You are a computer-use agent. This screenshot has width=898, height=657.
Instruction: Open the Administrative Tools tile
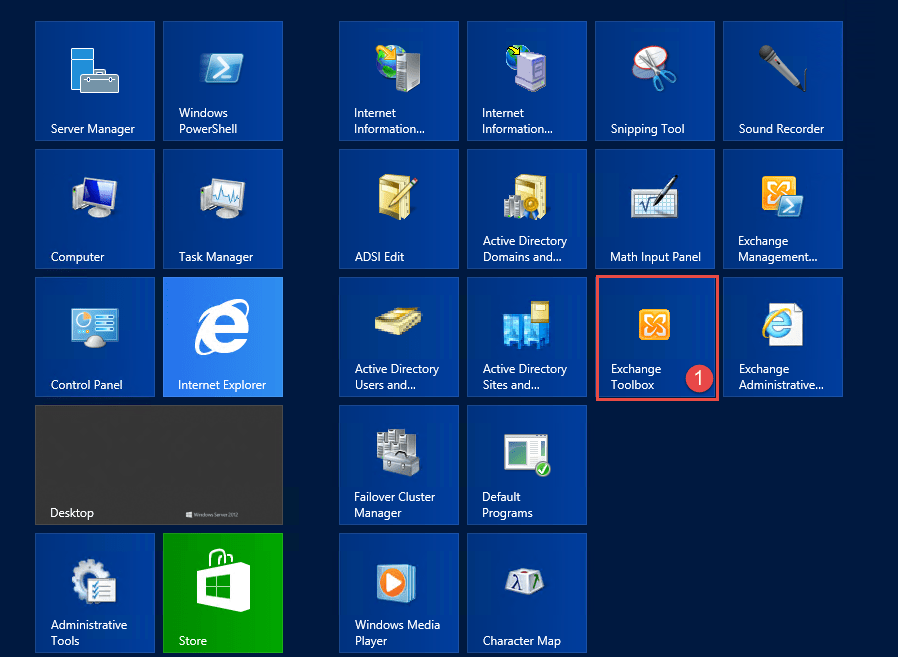(95, 593)
